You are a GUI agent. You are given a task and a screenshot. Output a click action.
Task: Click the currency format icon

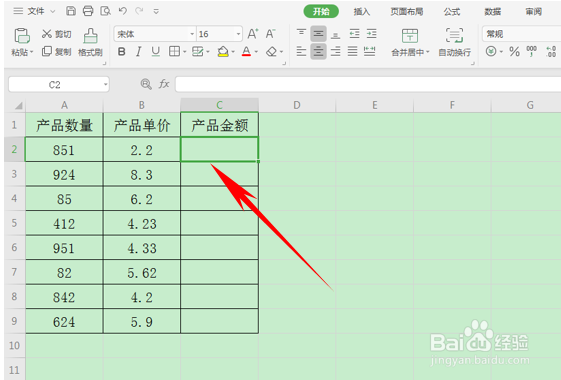[491, 52]
